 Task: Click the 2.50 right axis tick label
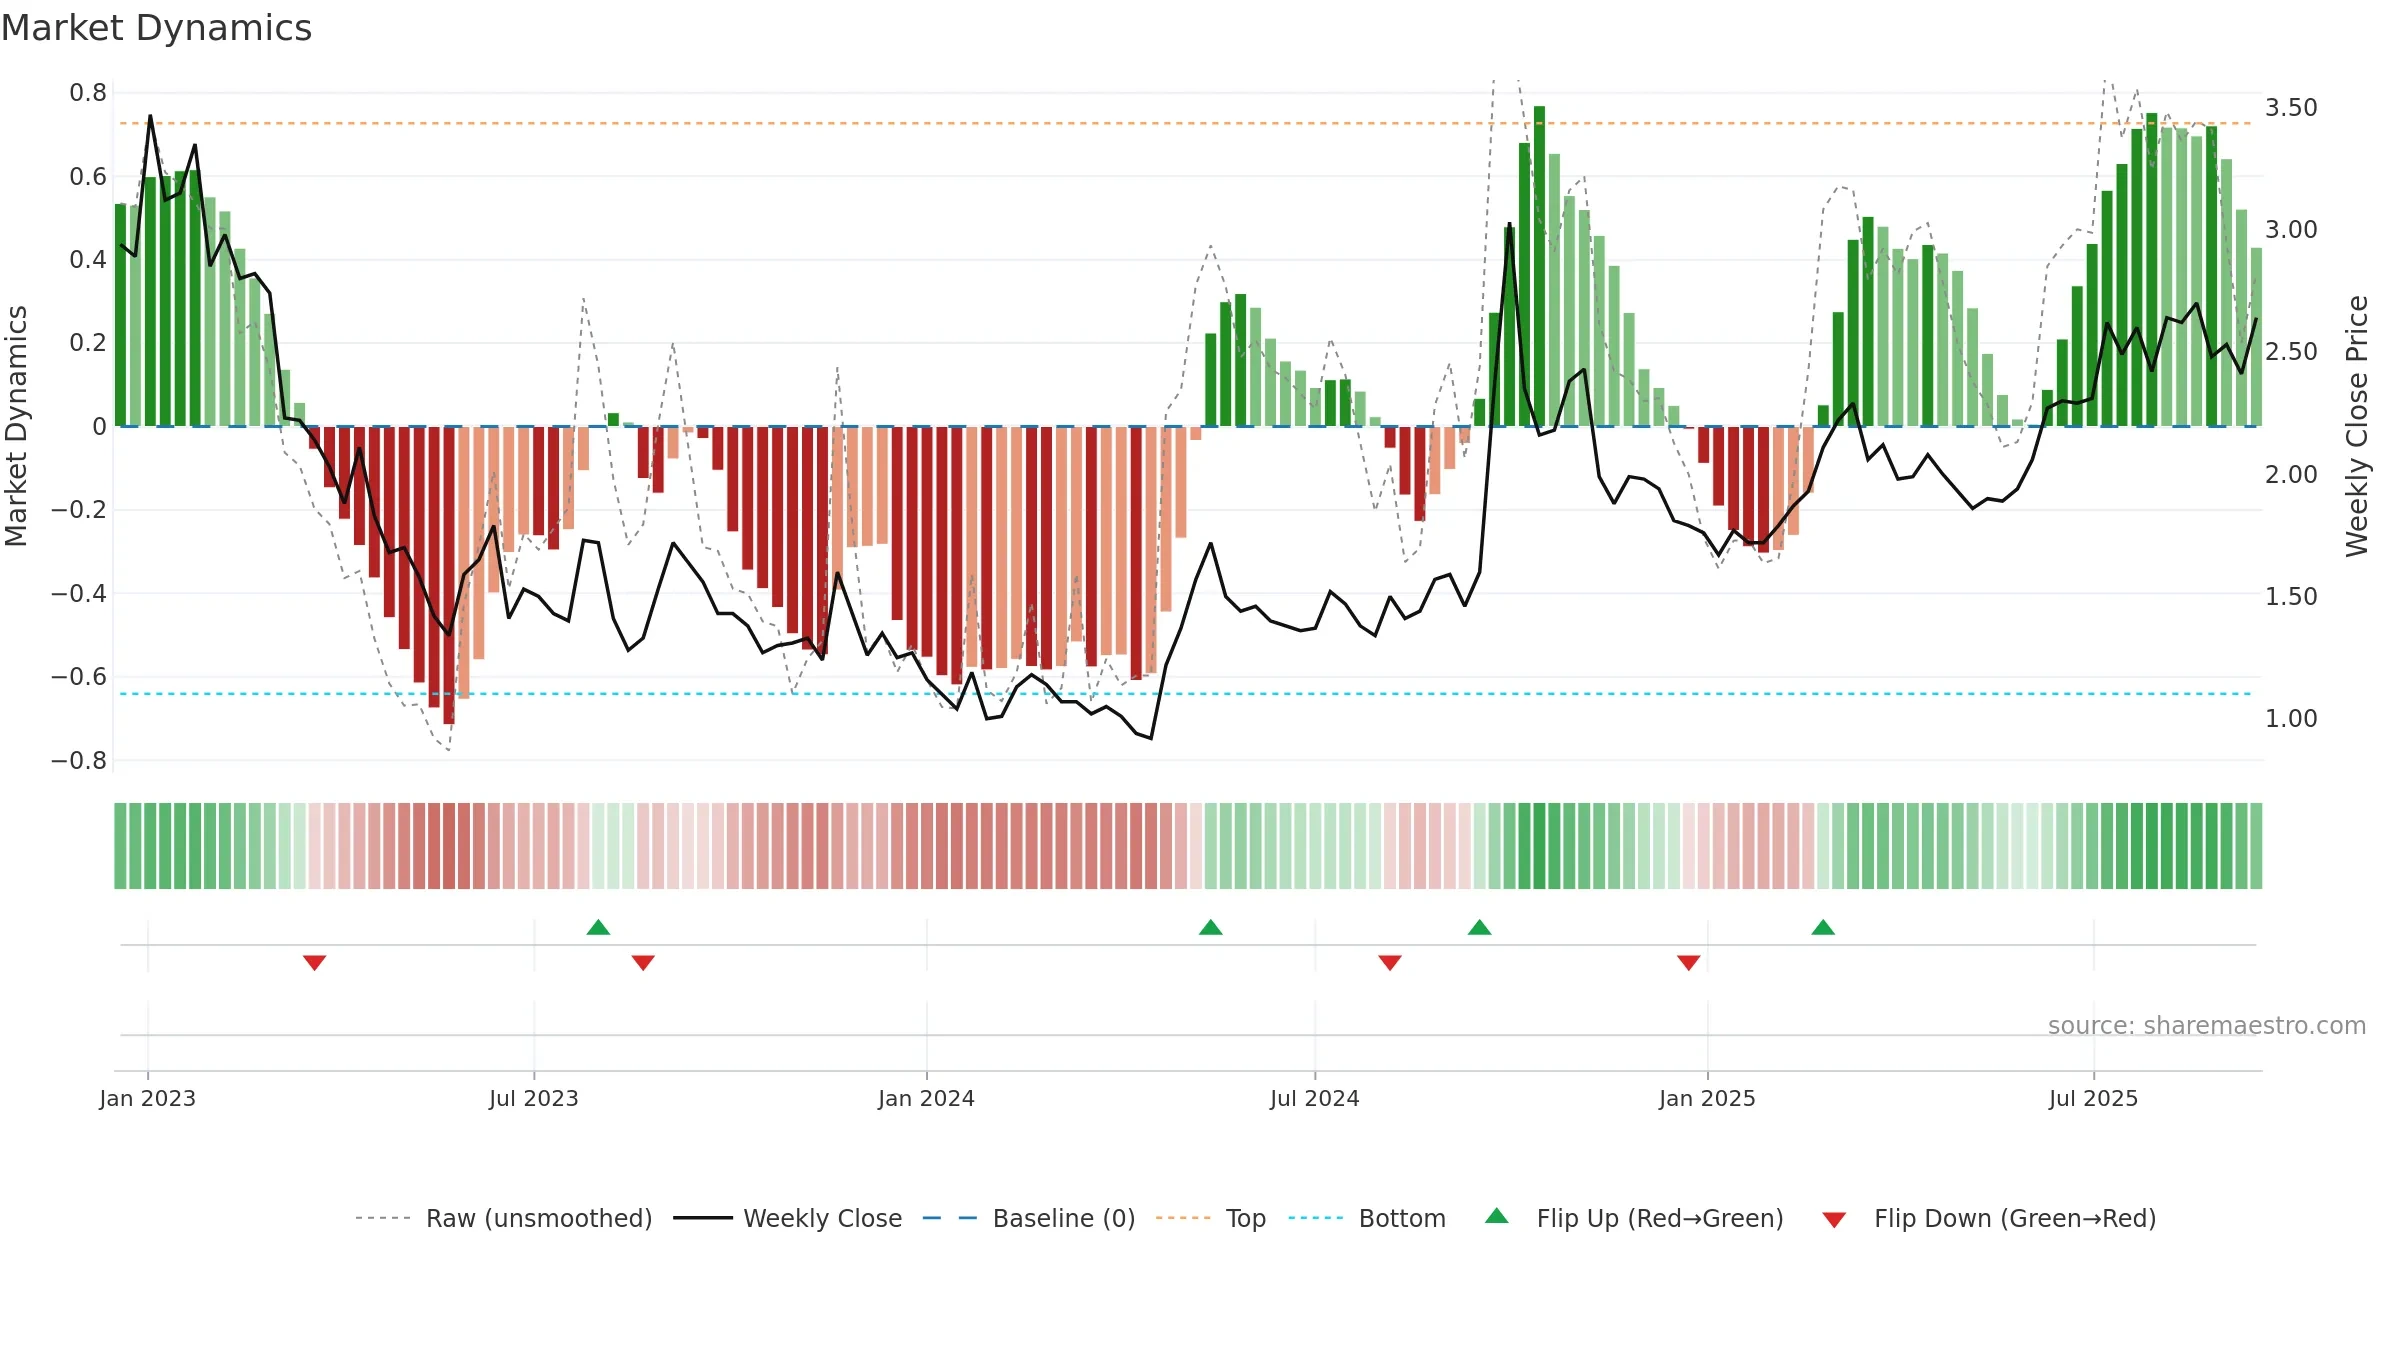pyautogui.click(x=2291, y=352)
